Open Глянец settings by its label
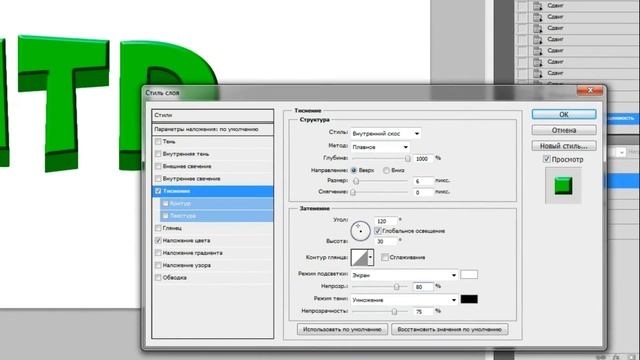640x360 pixels. coord(172,228)
